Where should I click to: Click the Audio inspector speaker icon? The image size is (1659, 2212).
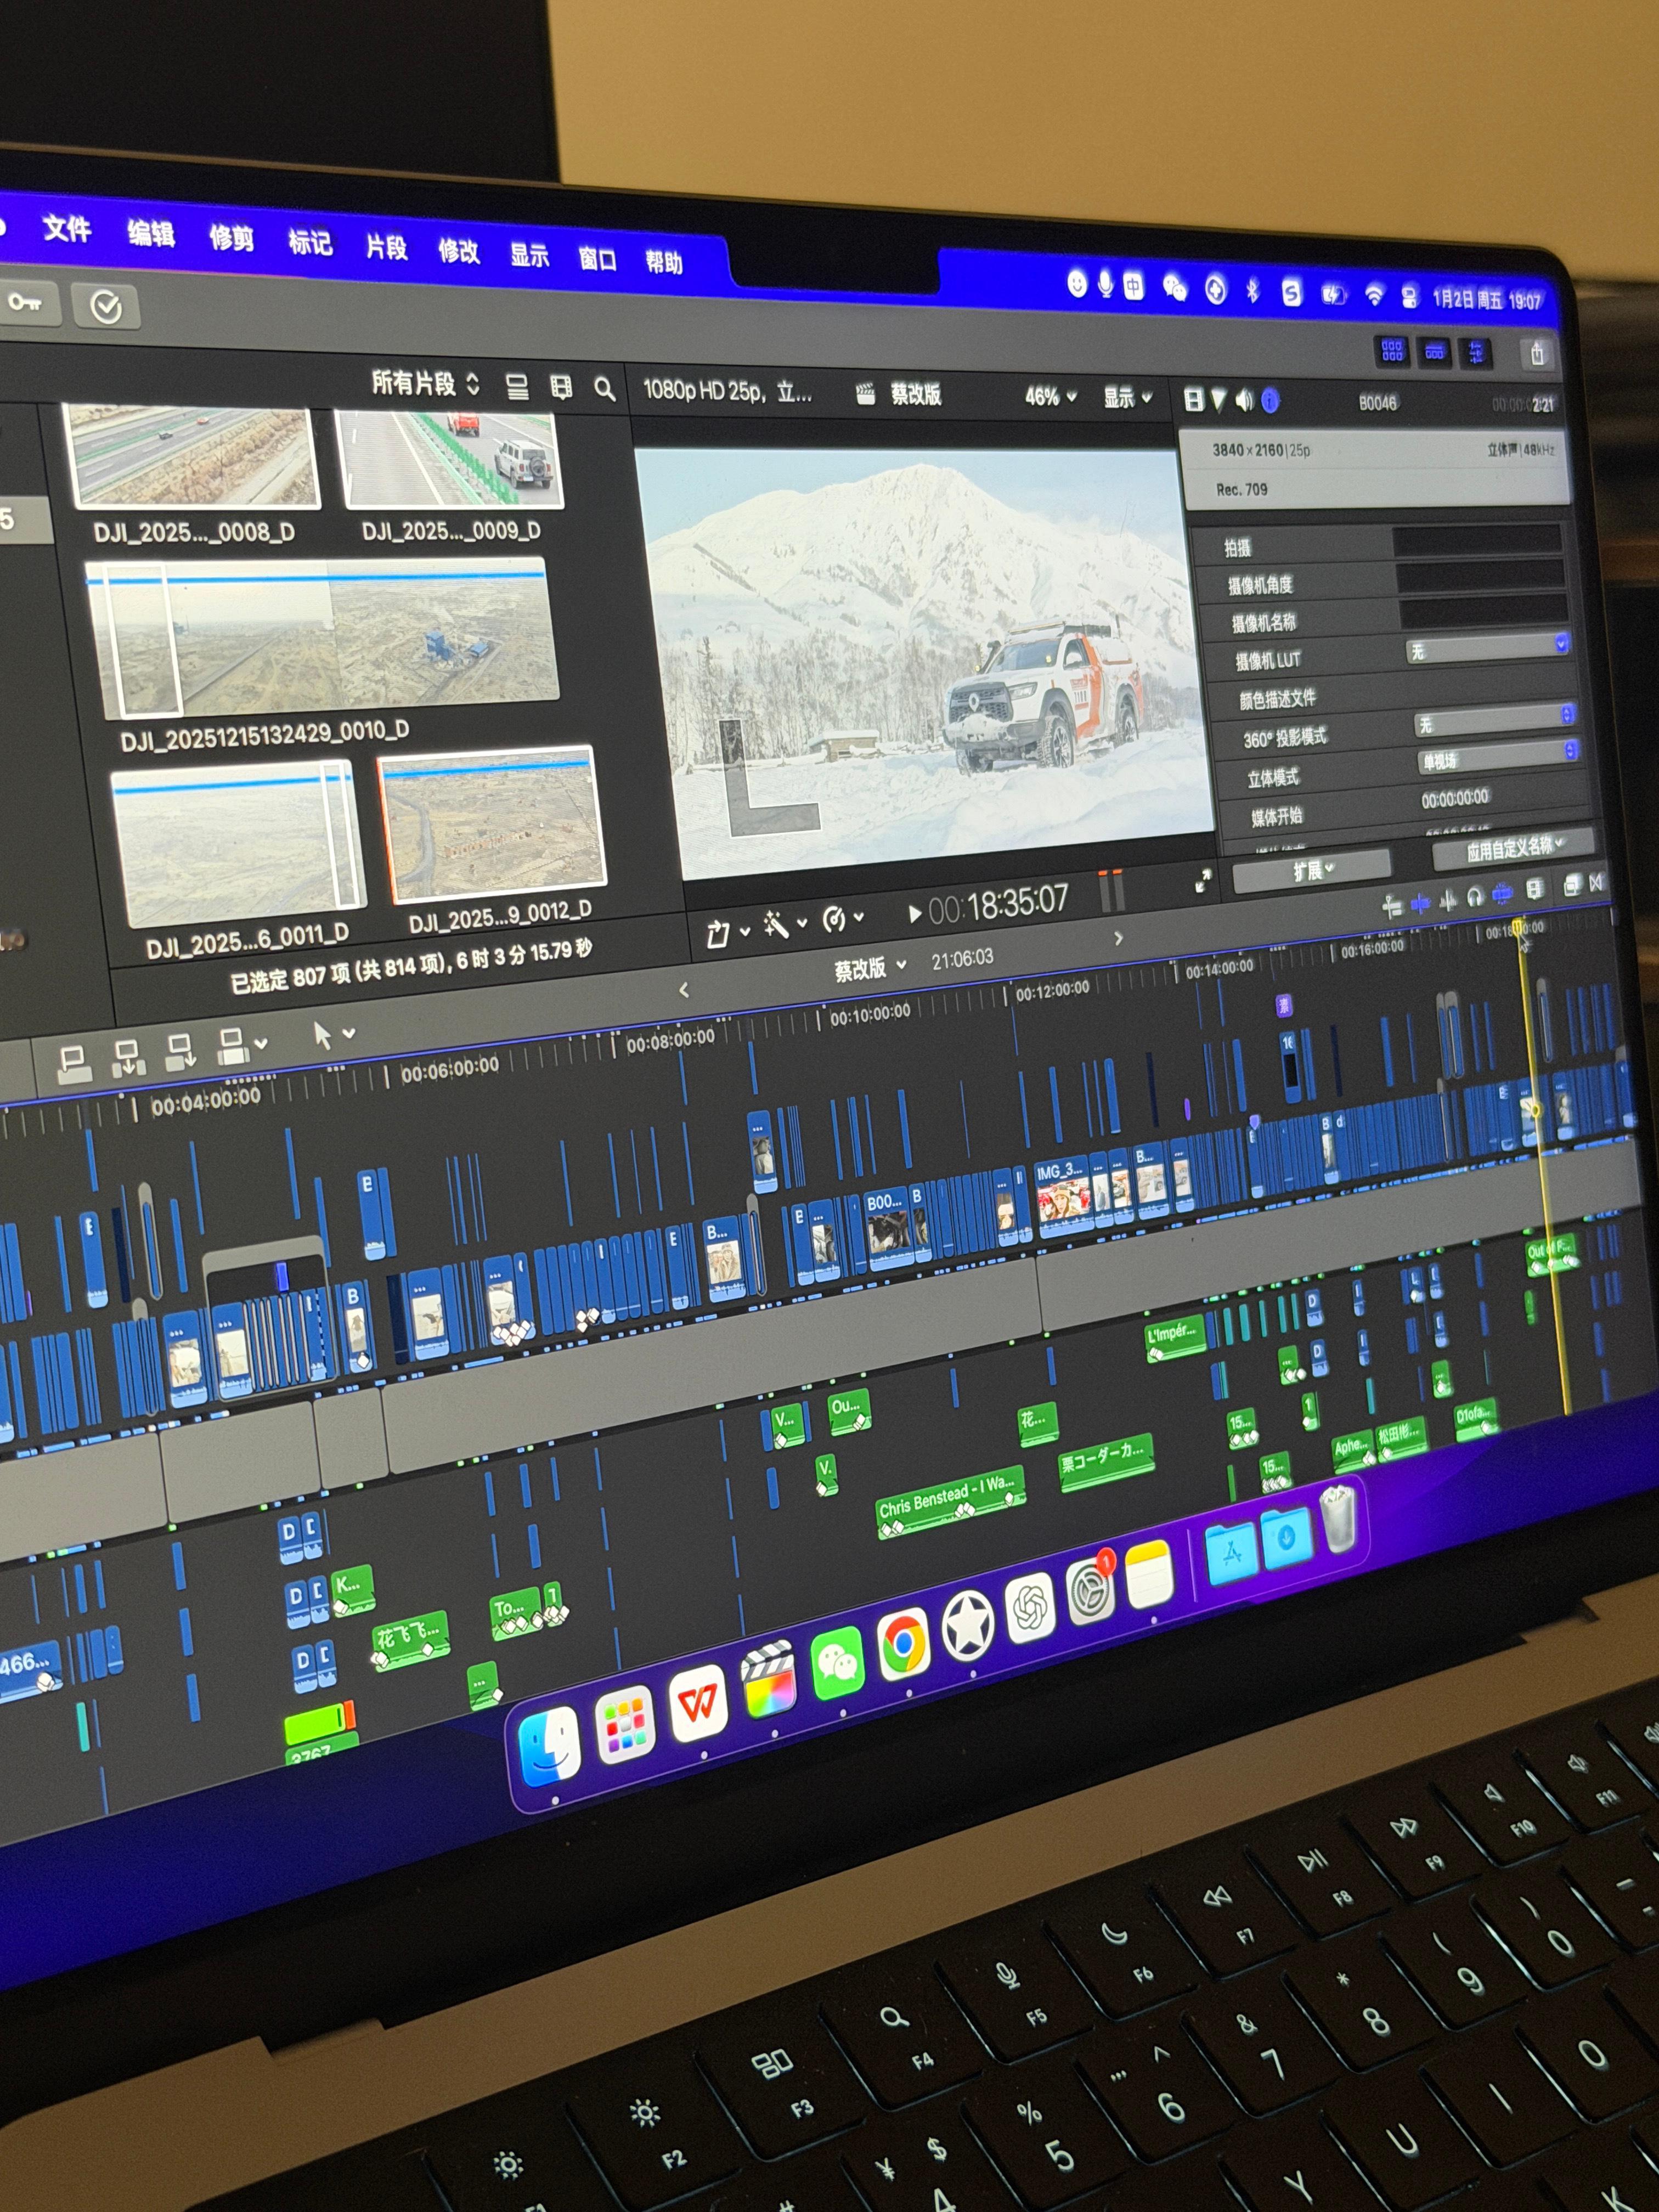coord(1244,400)
